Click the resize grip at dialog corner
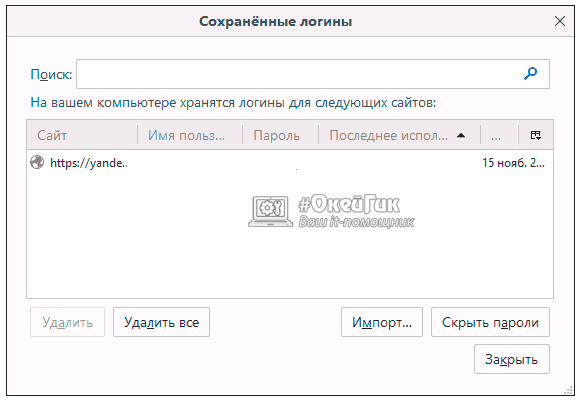The width and height of the screenshot is (579, 401). [568, 391]
